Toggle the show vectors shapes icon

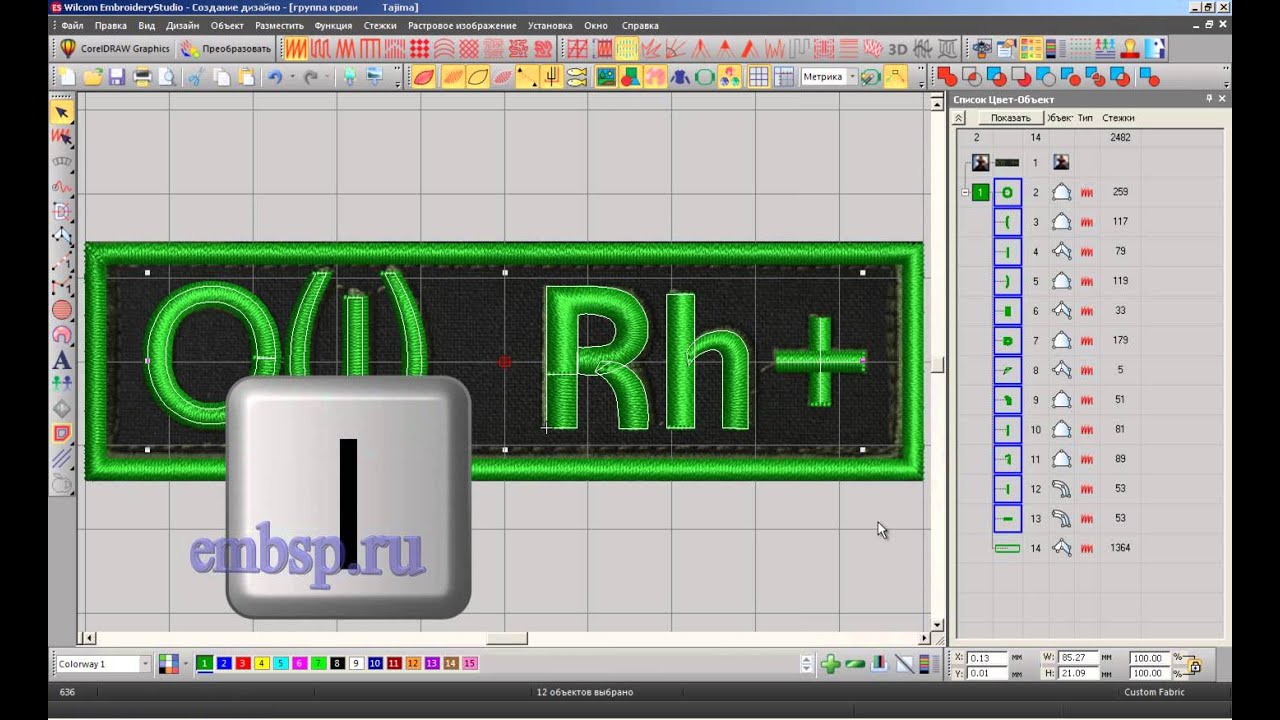tap(631, 77)
